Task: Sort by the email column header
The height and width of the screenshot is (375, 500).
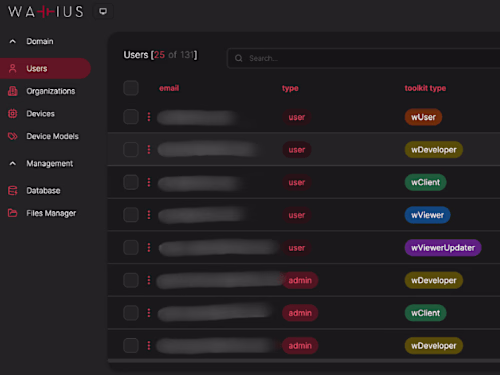Action: coord(169,88)
